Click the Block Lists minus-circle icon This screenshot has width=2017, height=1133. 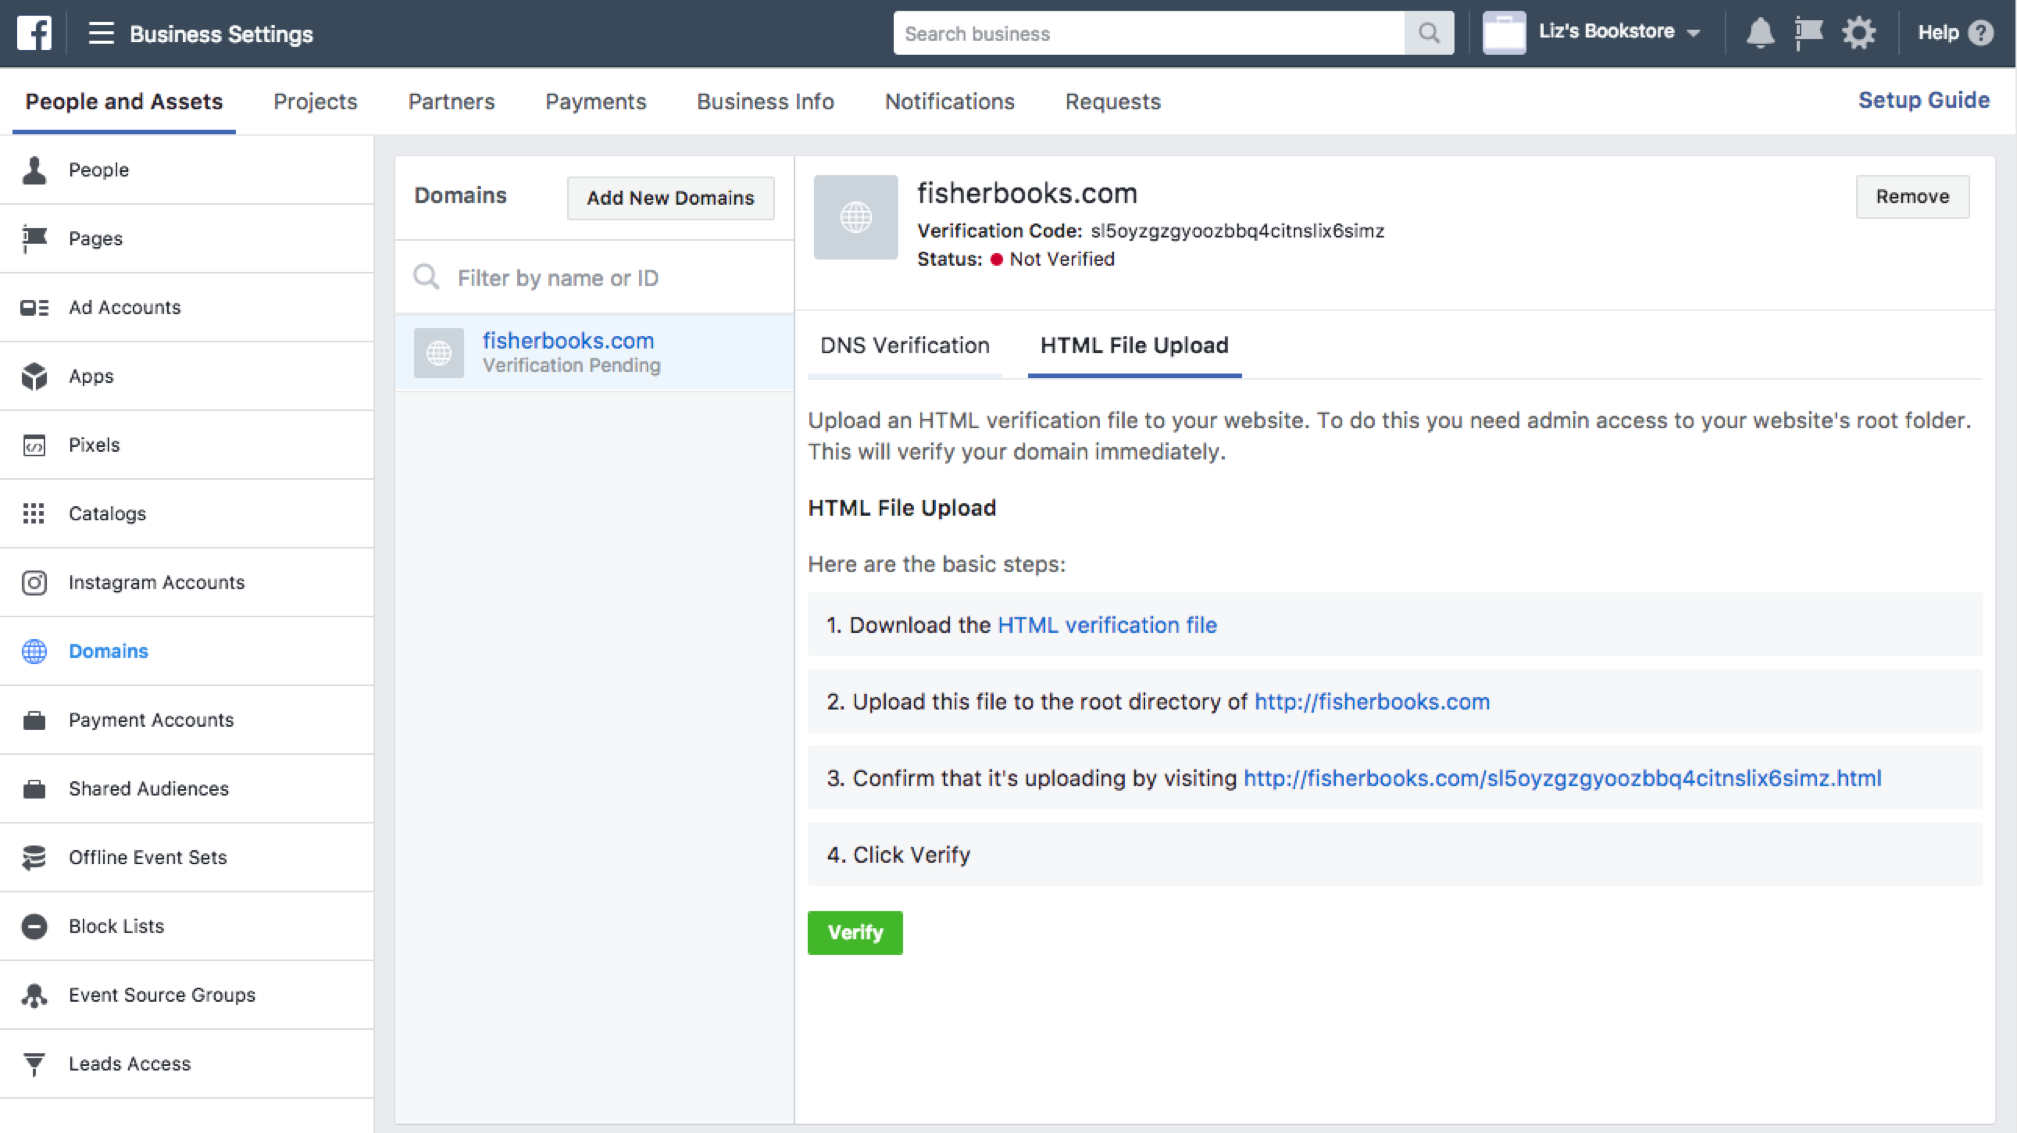tap(34, 926)
